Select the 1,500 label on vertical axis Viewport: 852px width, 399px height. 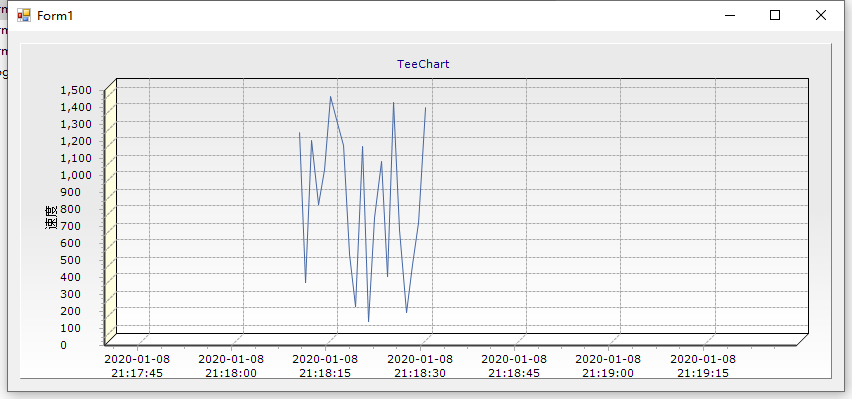point(76,90)
